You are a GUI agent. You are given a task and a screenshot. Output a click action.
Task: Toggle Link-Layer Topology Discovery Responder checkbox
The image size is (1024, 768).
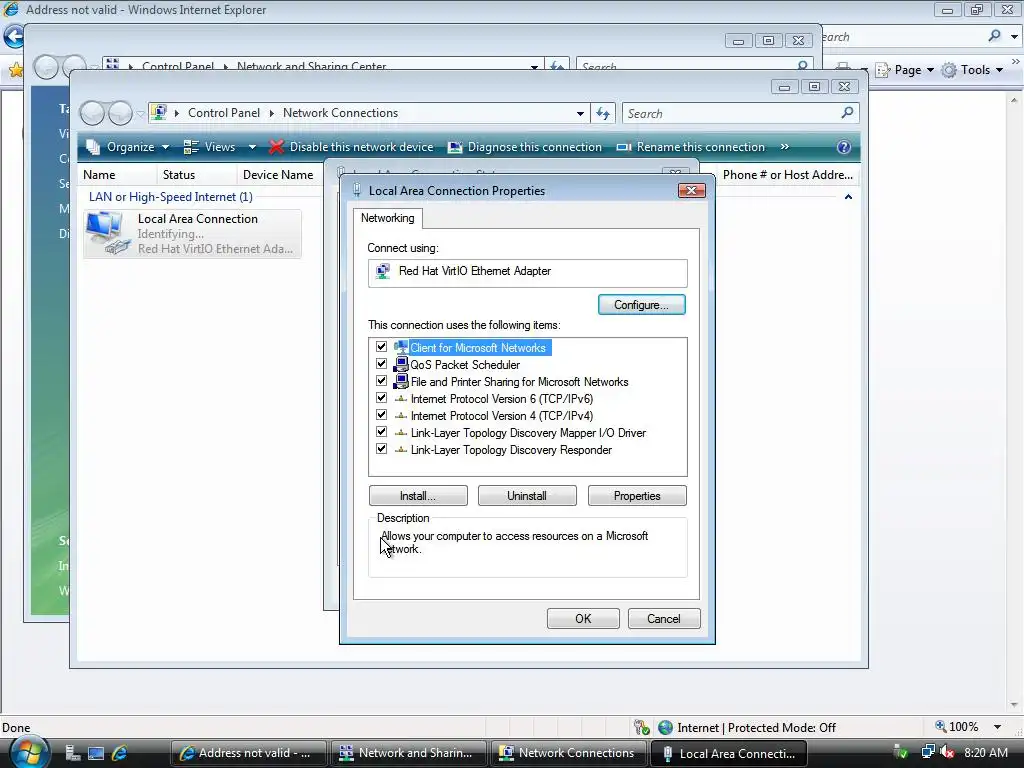381,449
